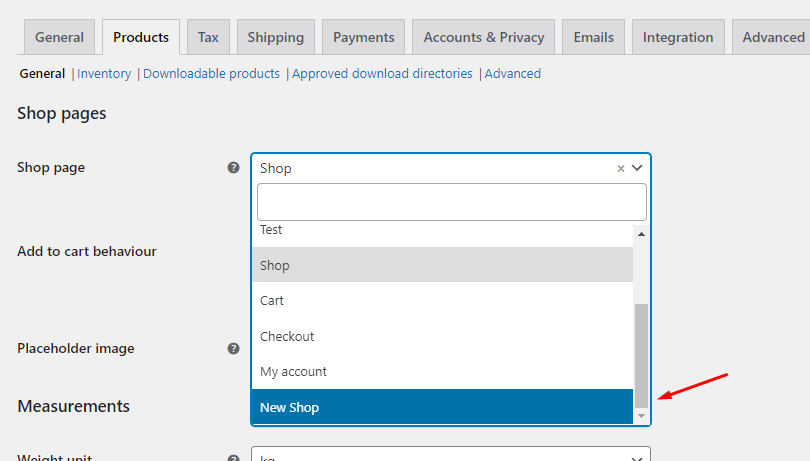Screen dimensions: 810x461
Task: Open the Shipping settings tab
Action: 276,37
